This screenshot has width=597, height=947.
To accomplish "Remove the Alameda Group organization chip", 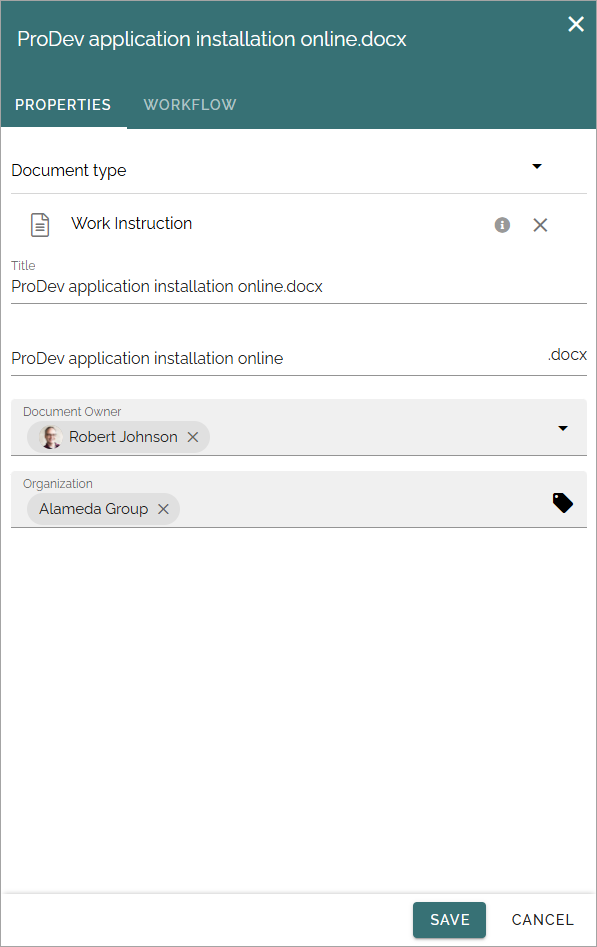I will pos(163,509).
